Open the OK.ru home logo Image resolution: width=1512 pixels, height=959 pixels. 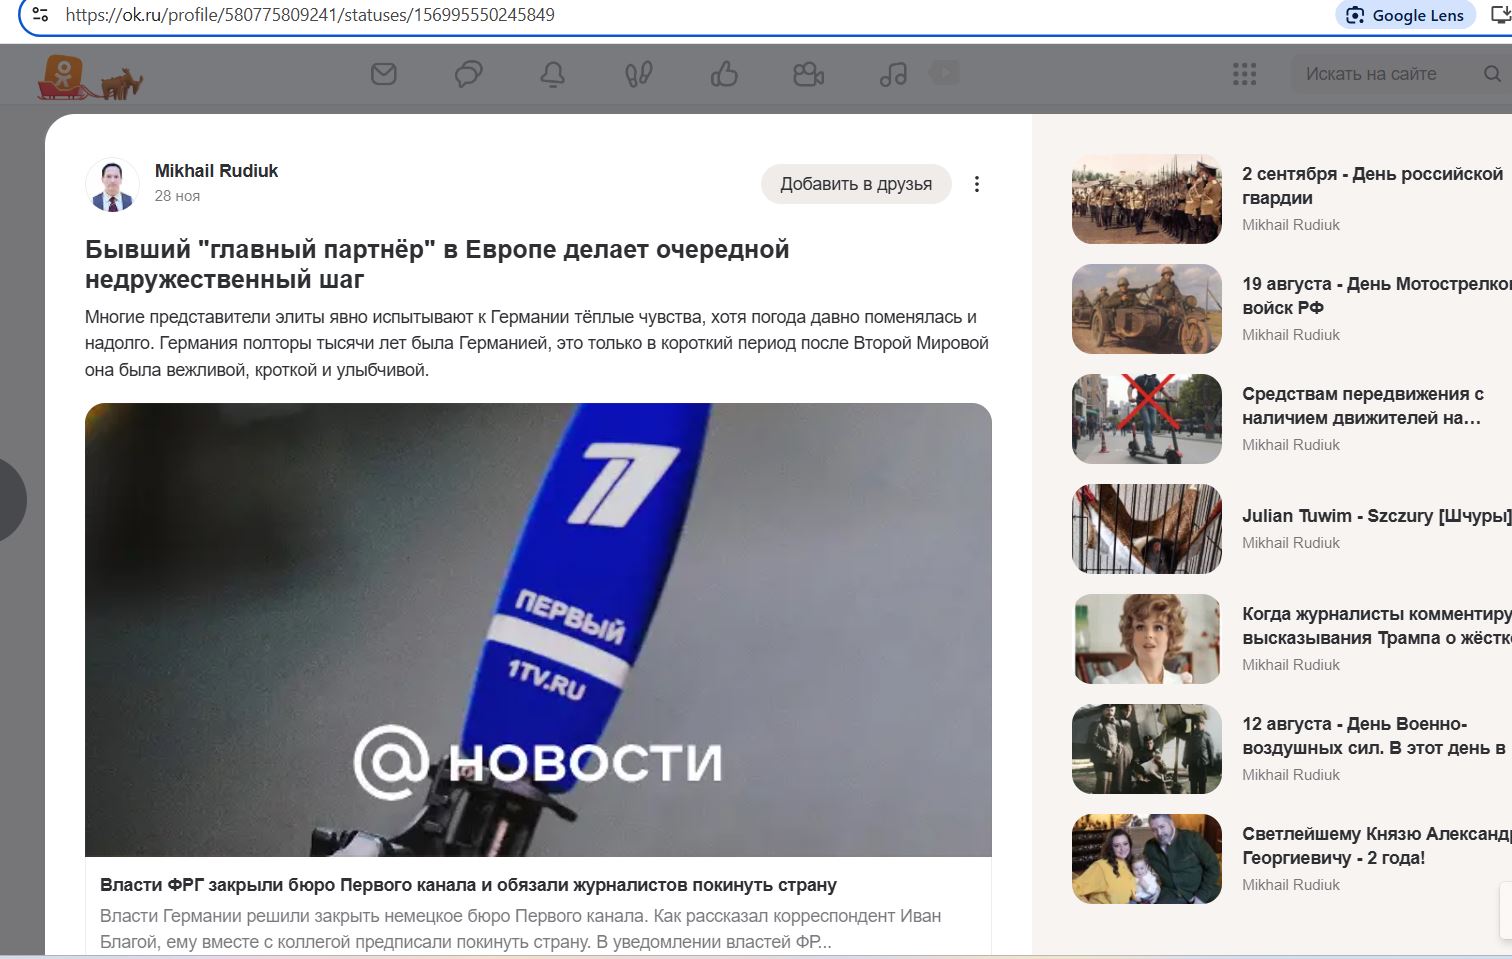pyautogui.click(x=90, y=77)
